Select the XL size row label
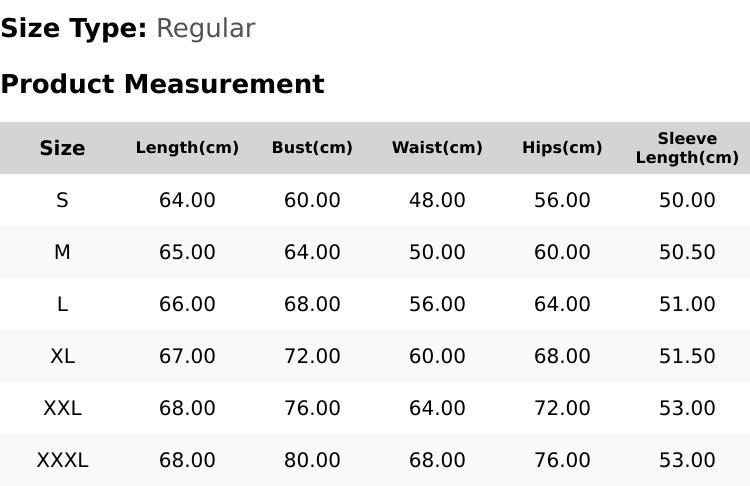 (62, 356)
